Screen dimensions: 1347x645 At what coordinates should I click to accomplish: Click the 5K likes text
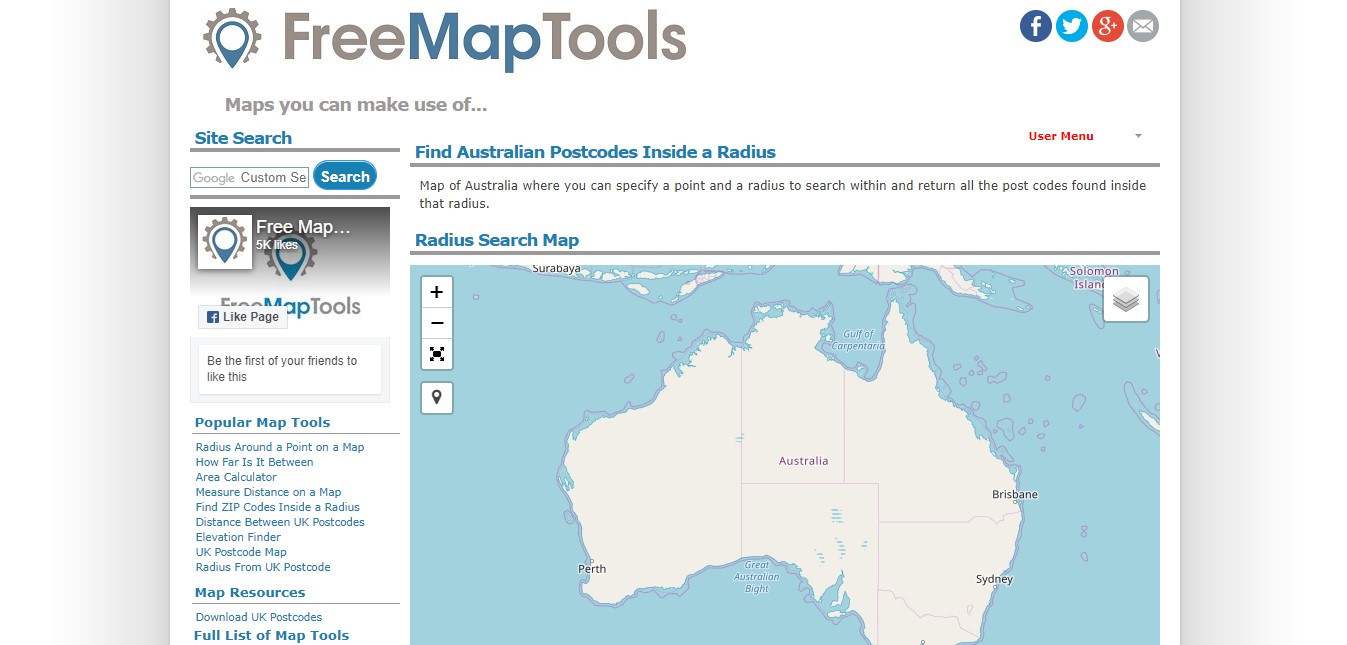click(x=277, y=244)
